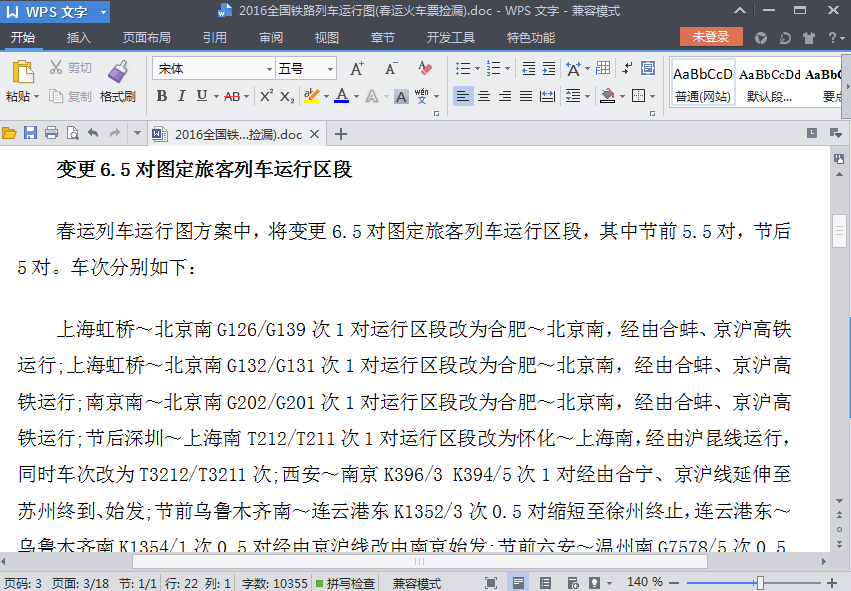The width and height of the screenshot is (851, 591).
Task: Increase paragraph indent
Action: pyautogui.click(x=547, y=68)
